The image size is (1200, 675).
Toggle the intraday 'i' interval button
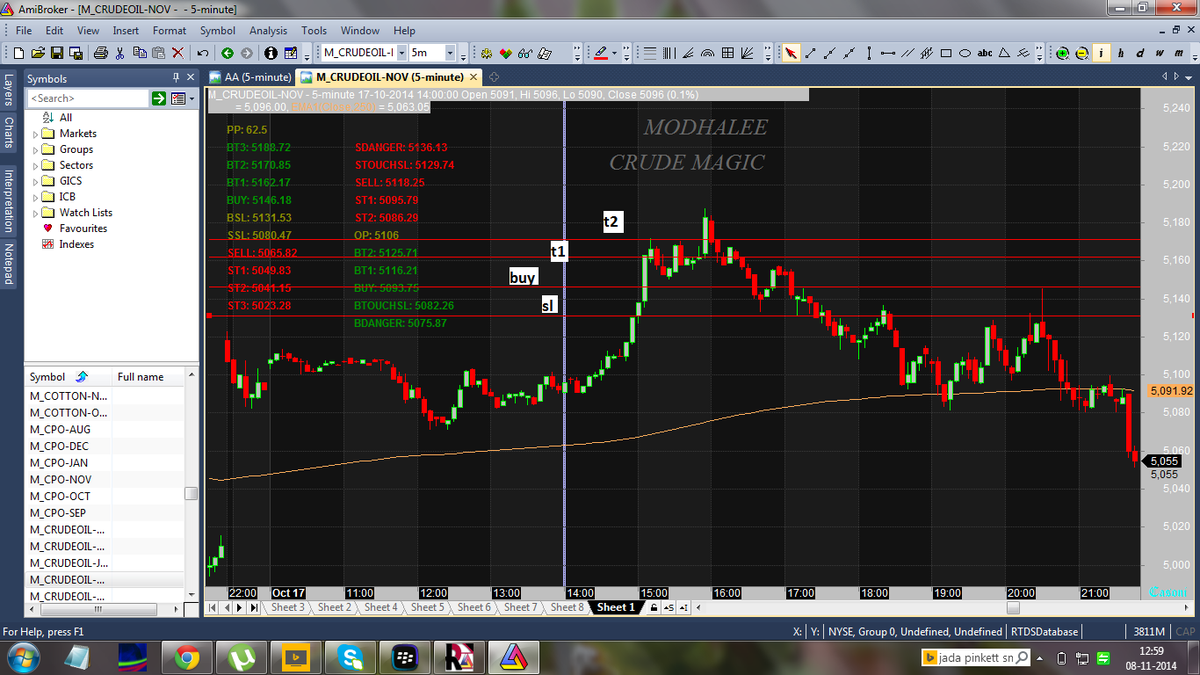pos(1101,53)
